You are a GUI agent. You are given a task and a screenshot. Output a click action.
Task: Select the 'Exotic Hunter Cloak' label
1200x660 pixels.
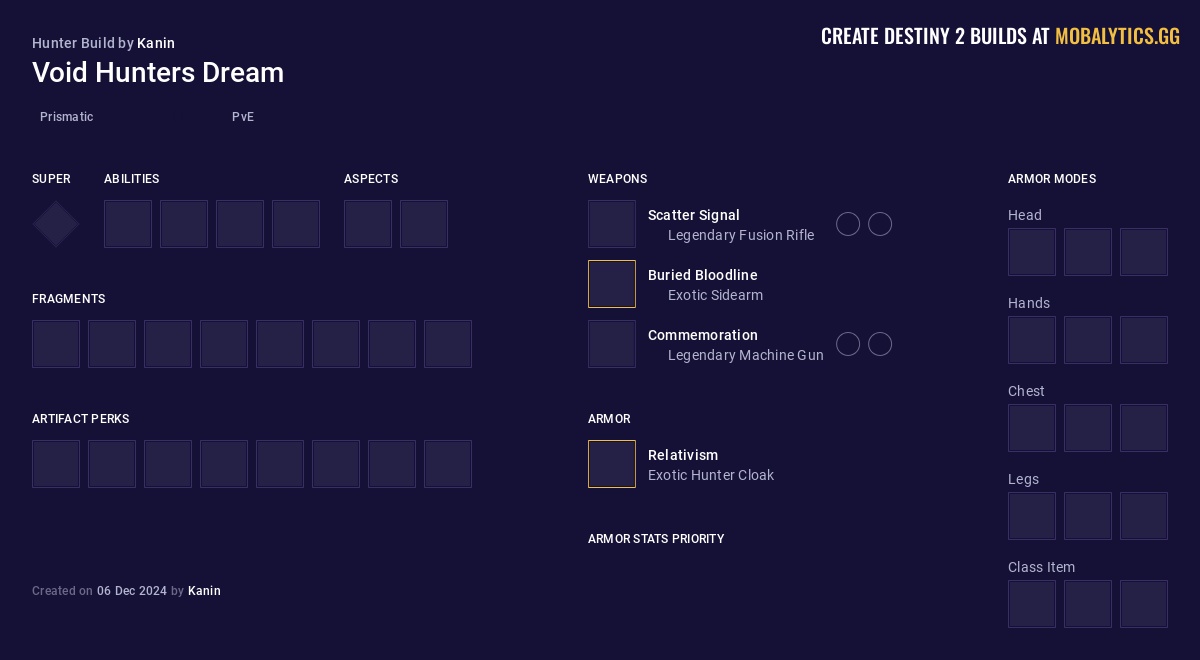click(x=711, y=475)
